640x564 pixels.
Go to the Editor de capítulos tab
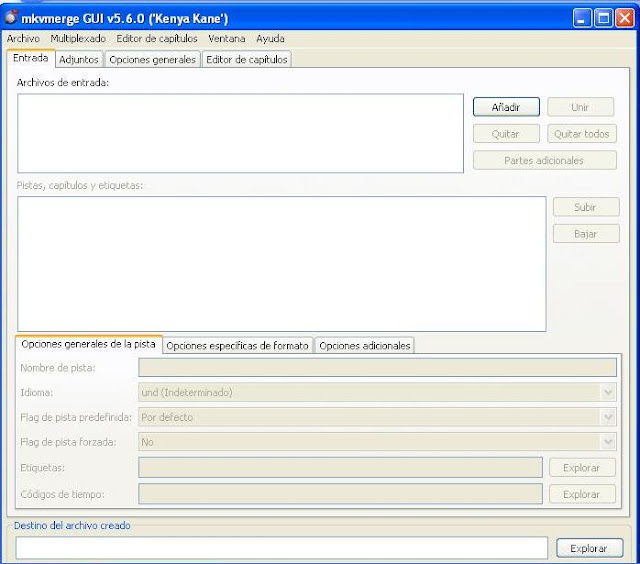(247, 60)
